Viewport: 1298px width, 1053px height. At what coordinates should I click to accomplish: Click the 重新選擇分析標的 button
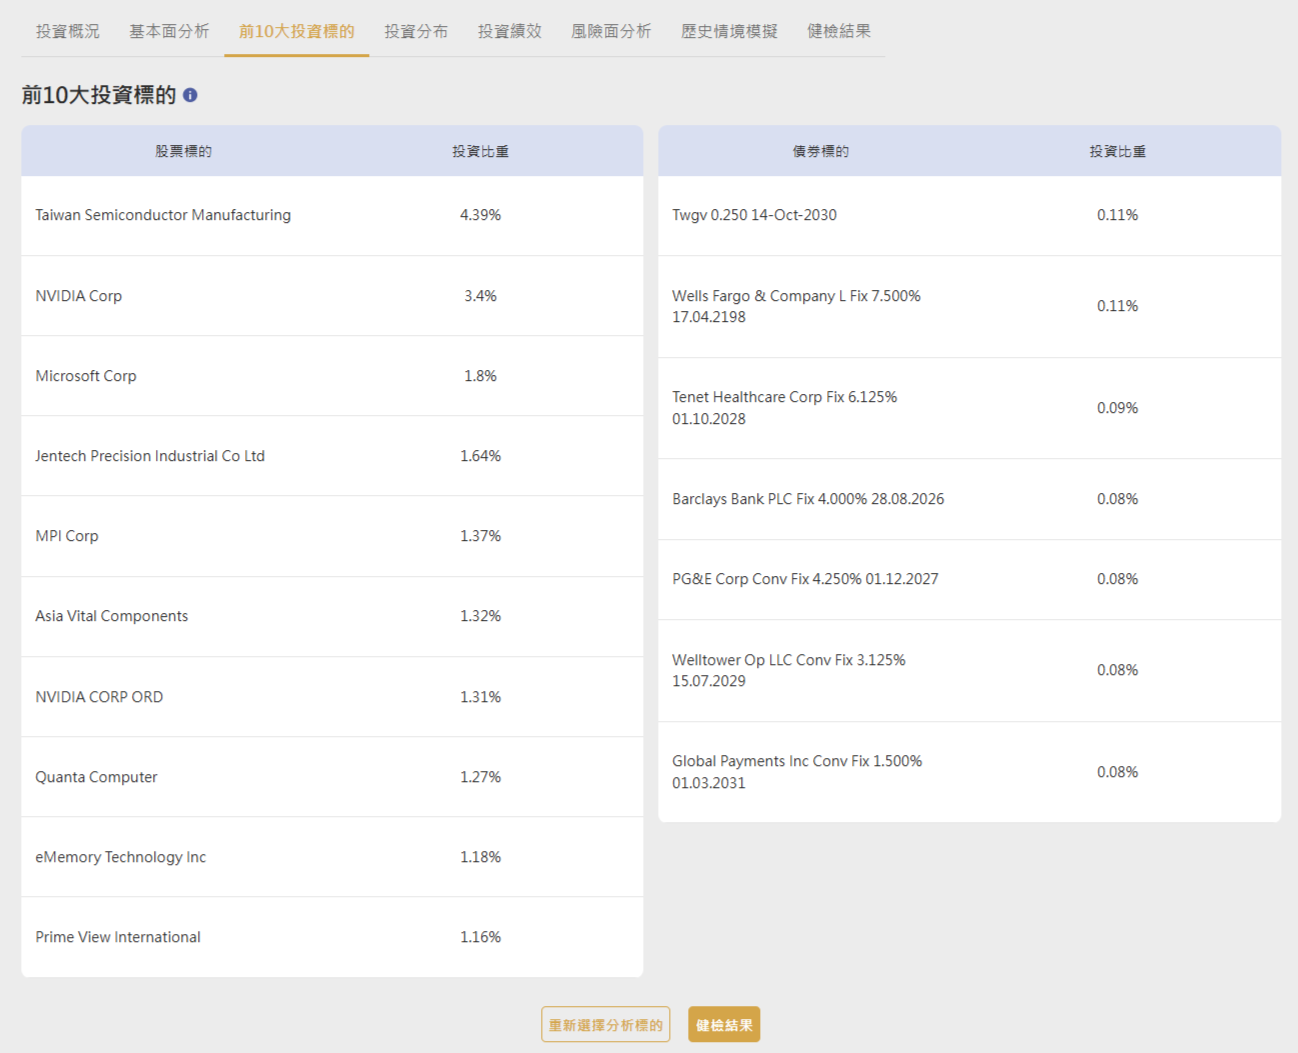point(606,1025)
